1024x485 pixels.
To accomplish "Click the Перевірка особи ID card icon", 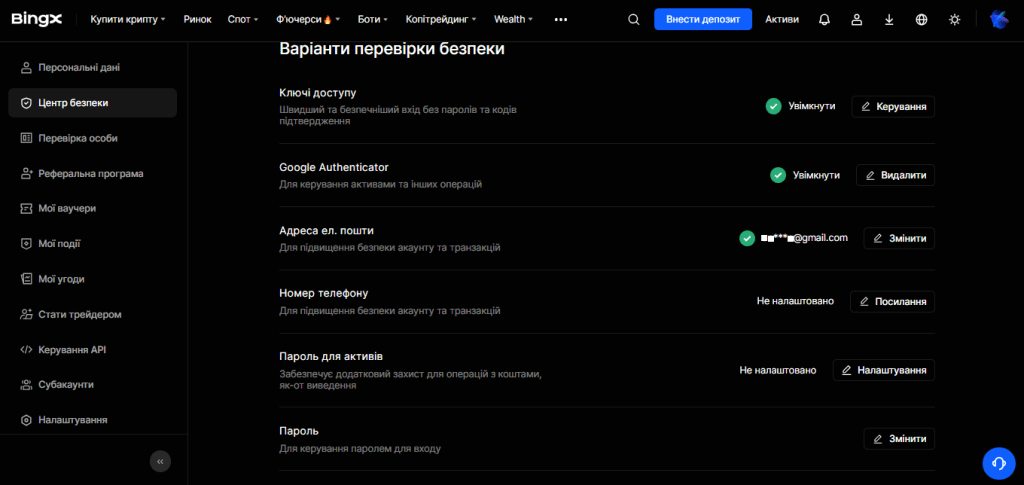I will pos(26,138).
